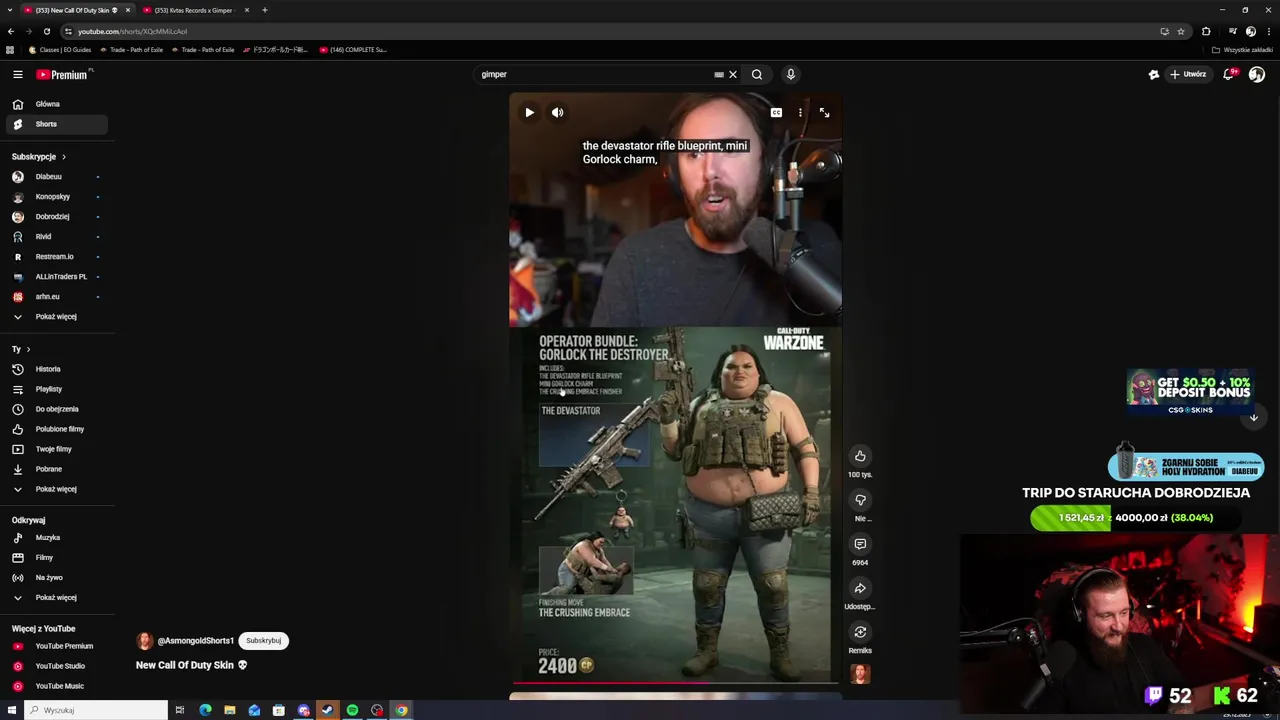The height and width of the screenshot is (720, 1280).
Task: Open the Do obejrzenia list
Action: (x=57, y=409)
